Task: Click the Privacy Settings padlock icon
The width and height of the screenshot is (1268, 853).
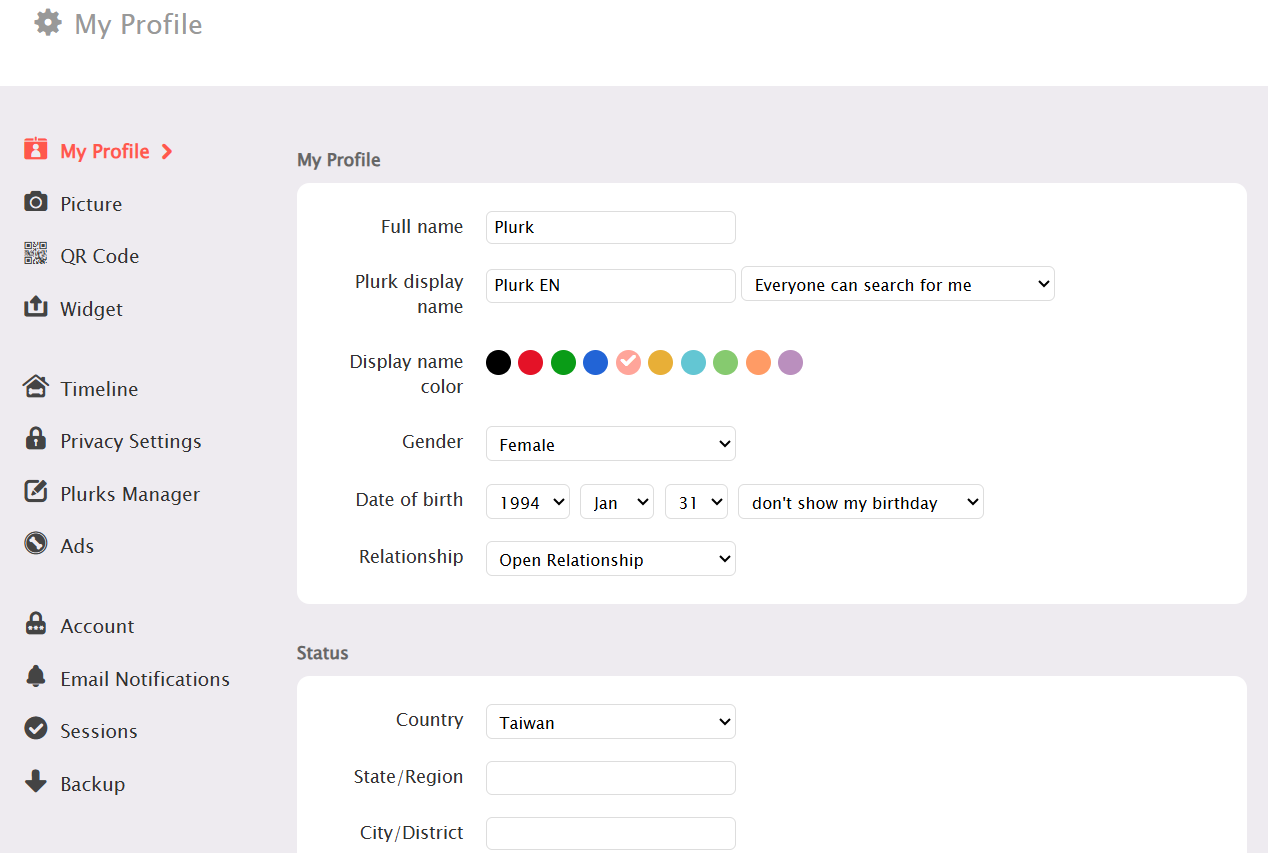Action: click(36, 439)
